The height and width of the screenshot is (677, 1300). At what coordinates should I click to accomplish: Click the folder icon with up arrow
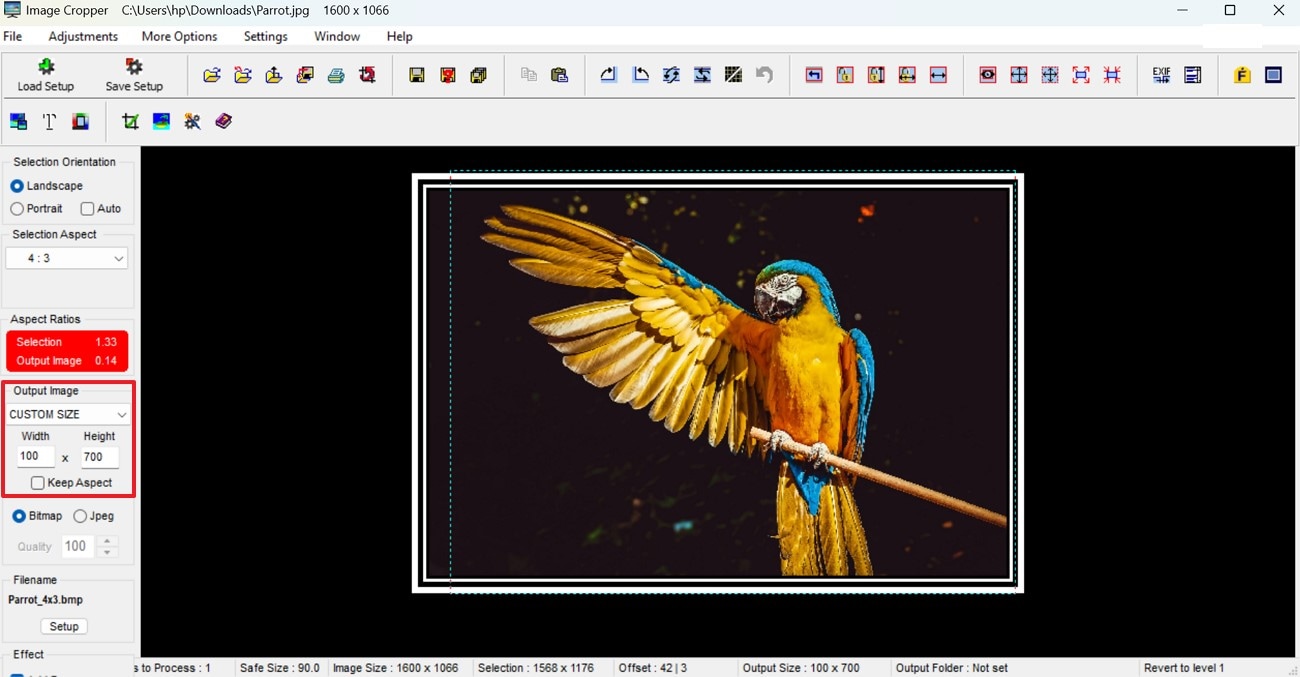pos(274,75)
